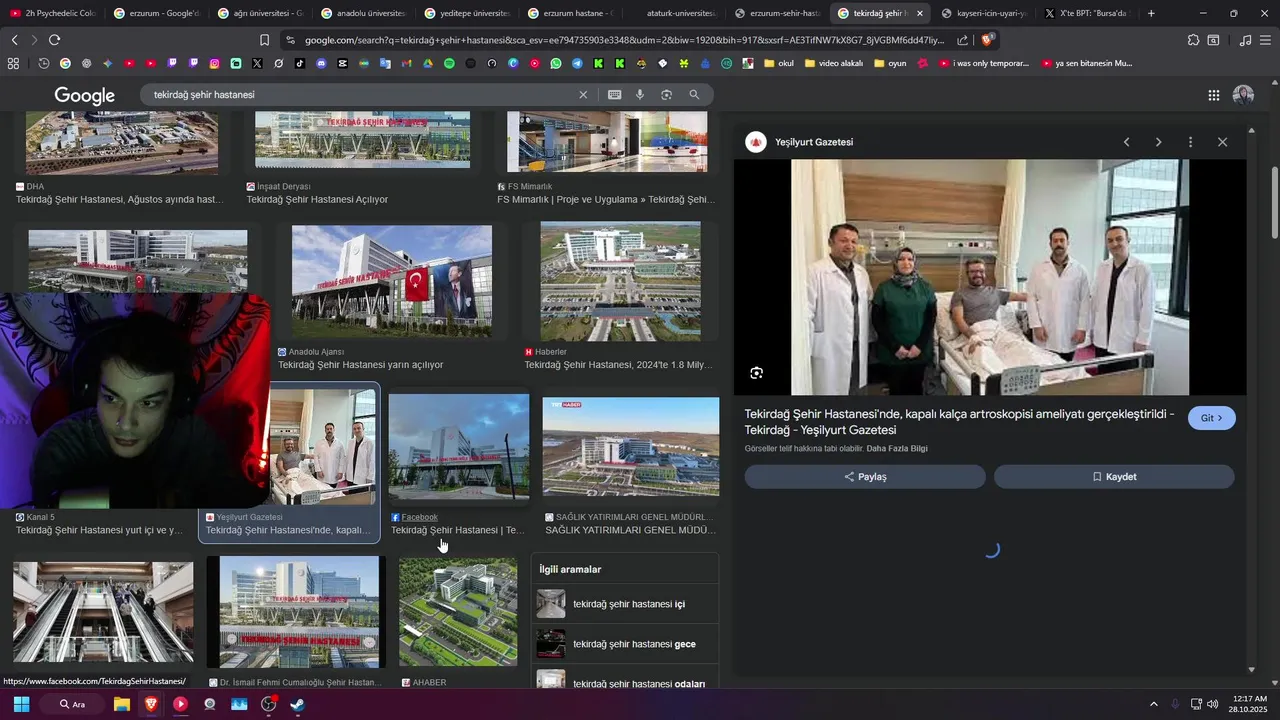Open a new browser tab
The image size is (1280, 720).
pos(1151,13)
